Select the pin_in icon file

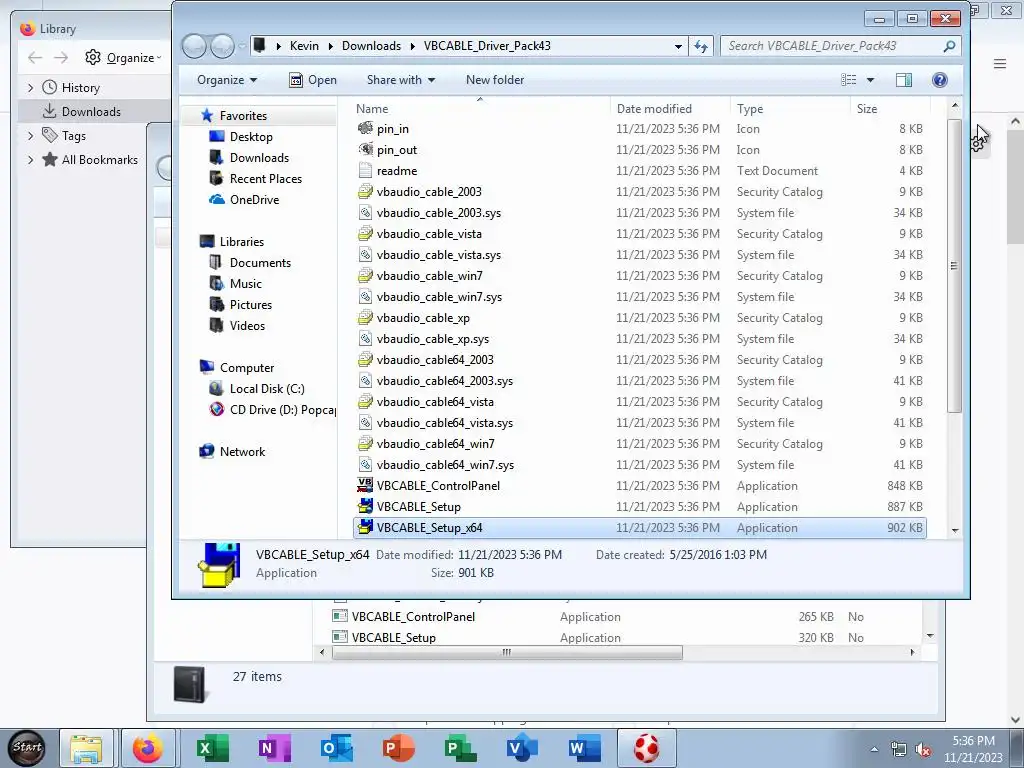640,129
